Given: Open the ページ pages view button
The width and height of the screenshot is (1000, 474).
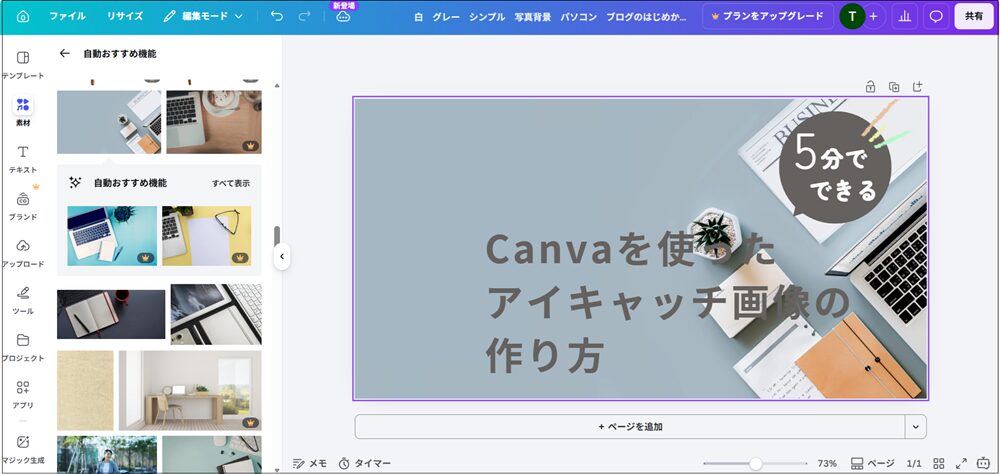Looking at the screenshot, I should [872, 463].
